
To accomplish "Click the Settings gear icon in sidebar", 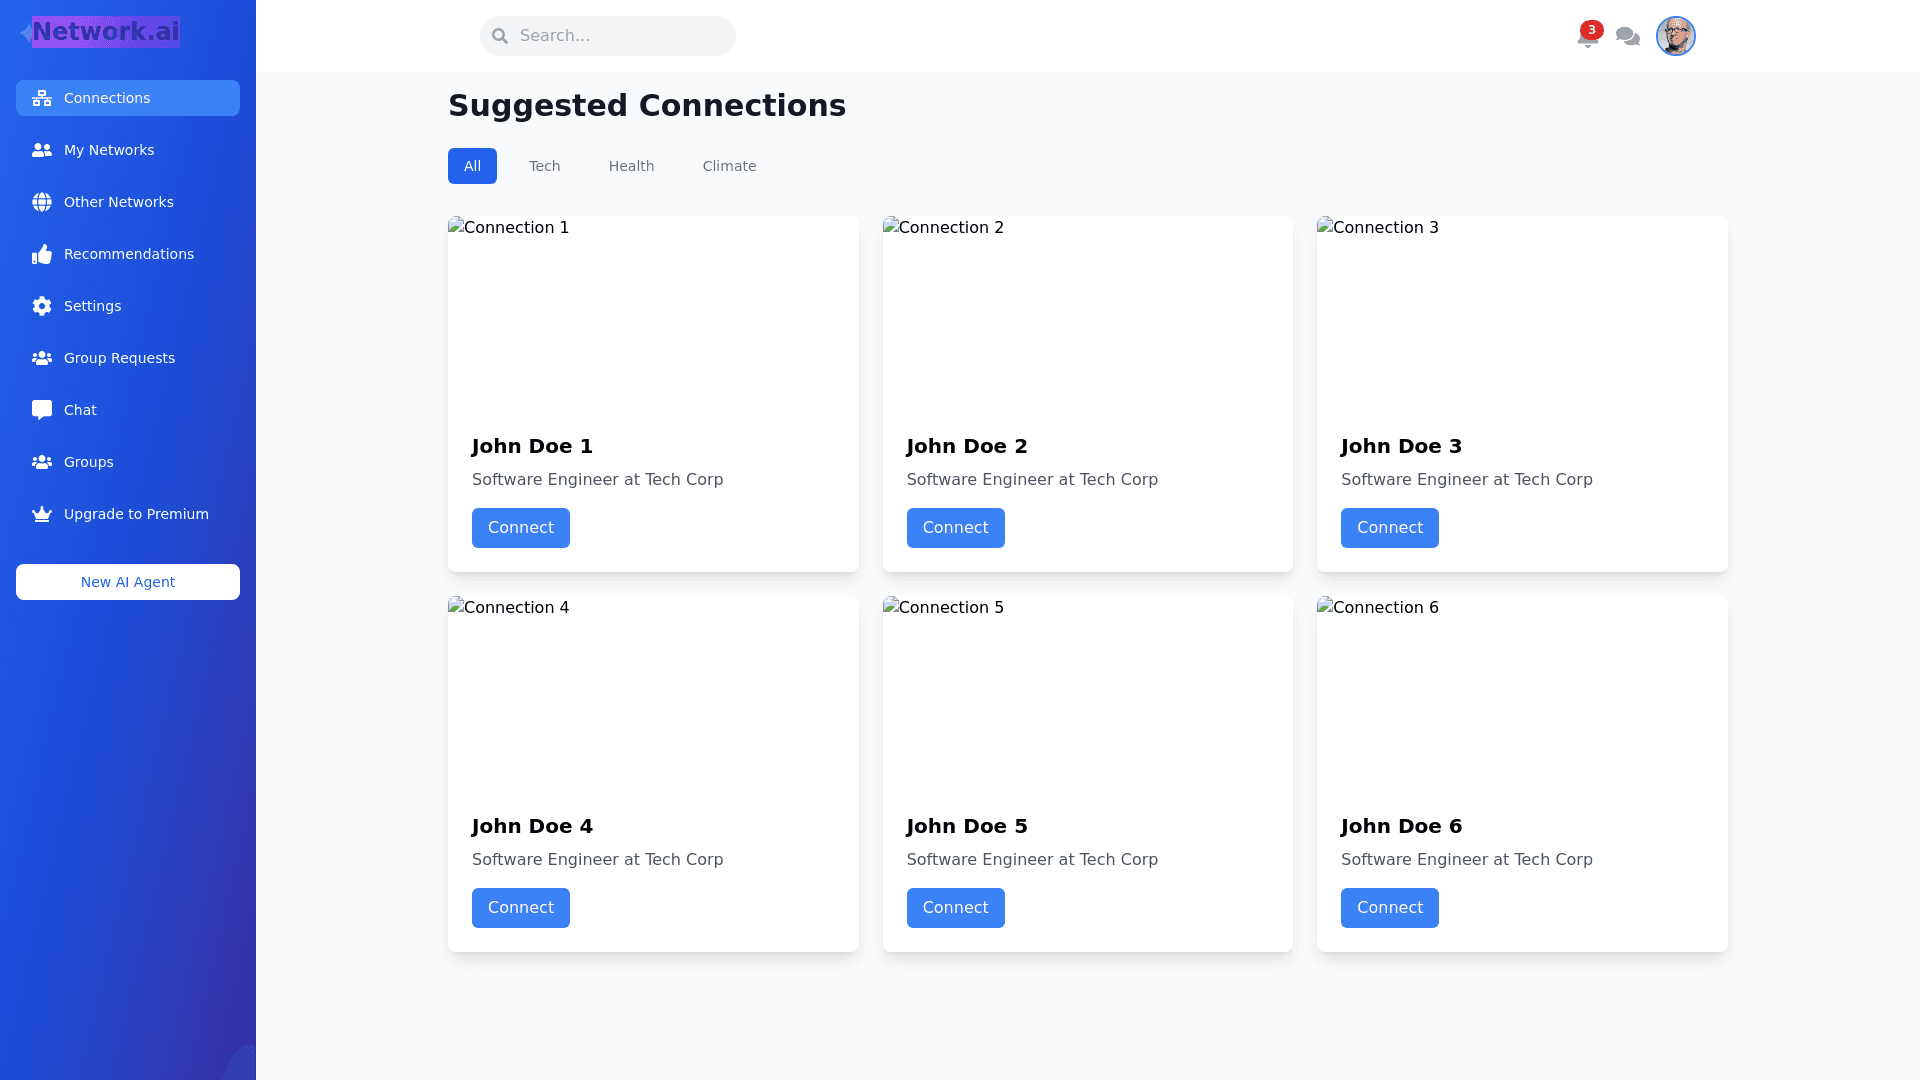I will (42, 306).
